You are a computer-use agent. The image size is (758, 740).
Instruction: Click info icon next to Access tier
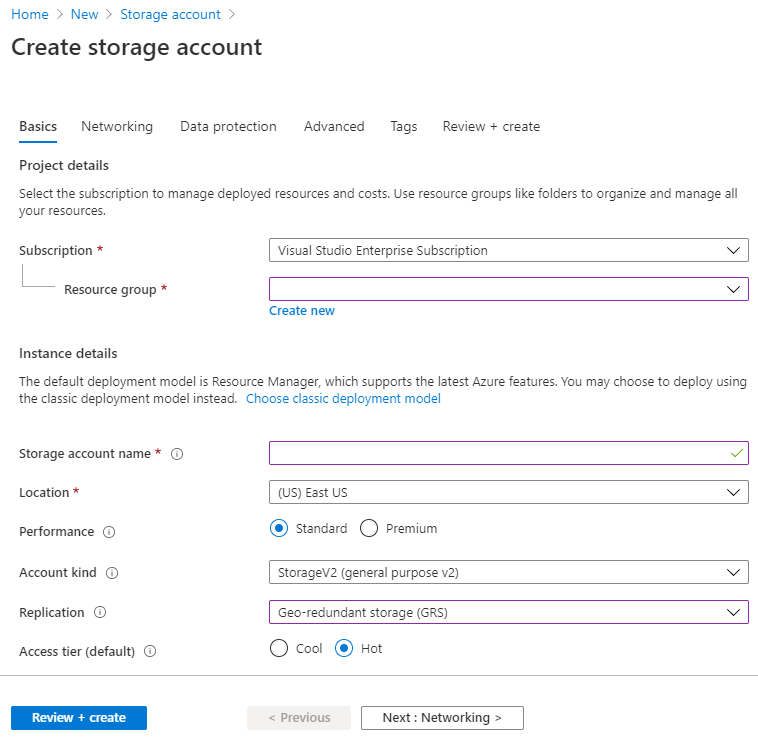pyautogui.click(x=150, y=651)
